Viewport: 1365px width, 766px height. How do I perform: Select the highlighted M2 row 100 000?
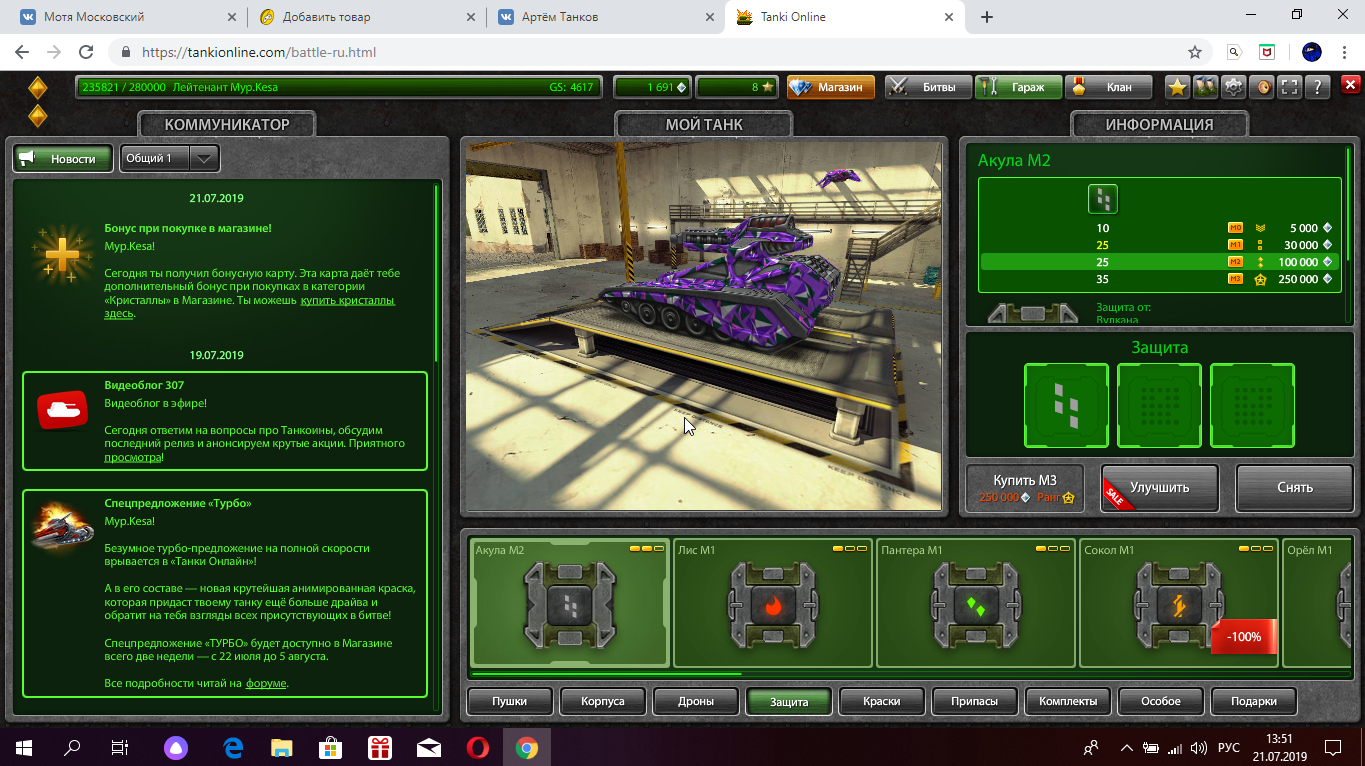pos(1160,262)
